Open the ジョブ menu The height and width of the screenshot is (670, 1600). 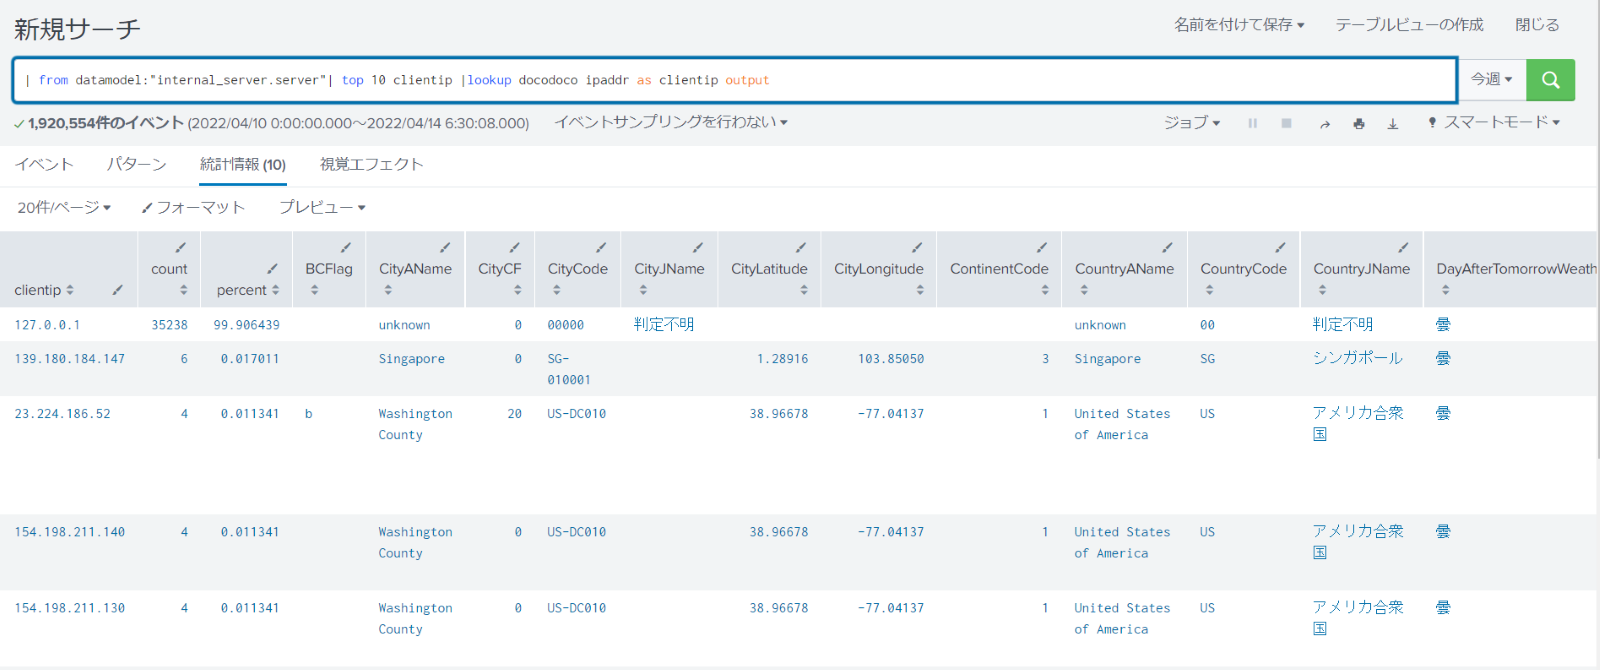[1192, 122]
